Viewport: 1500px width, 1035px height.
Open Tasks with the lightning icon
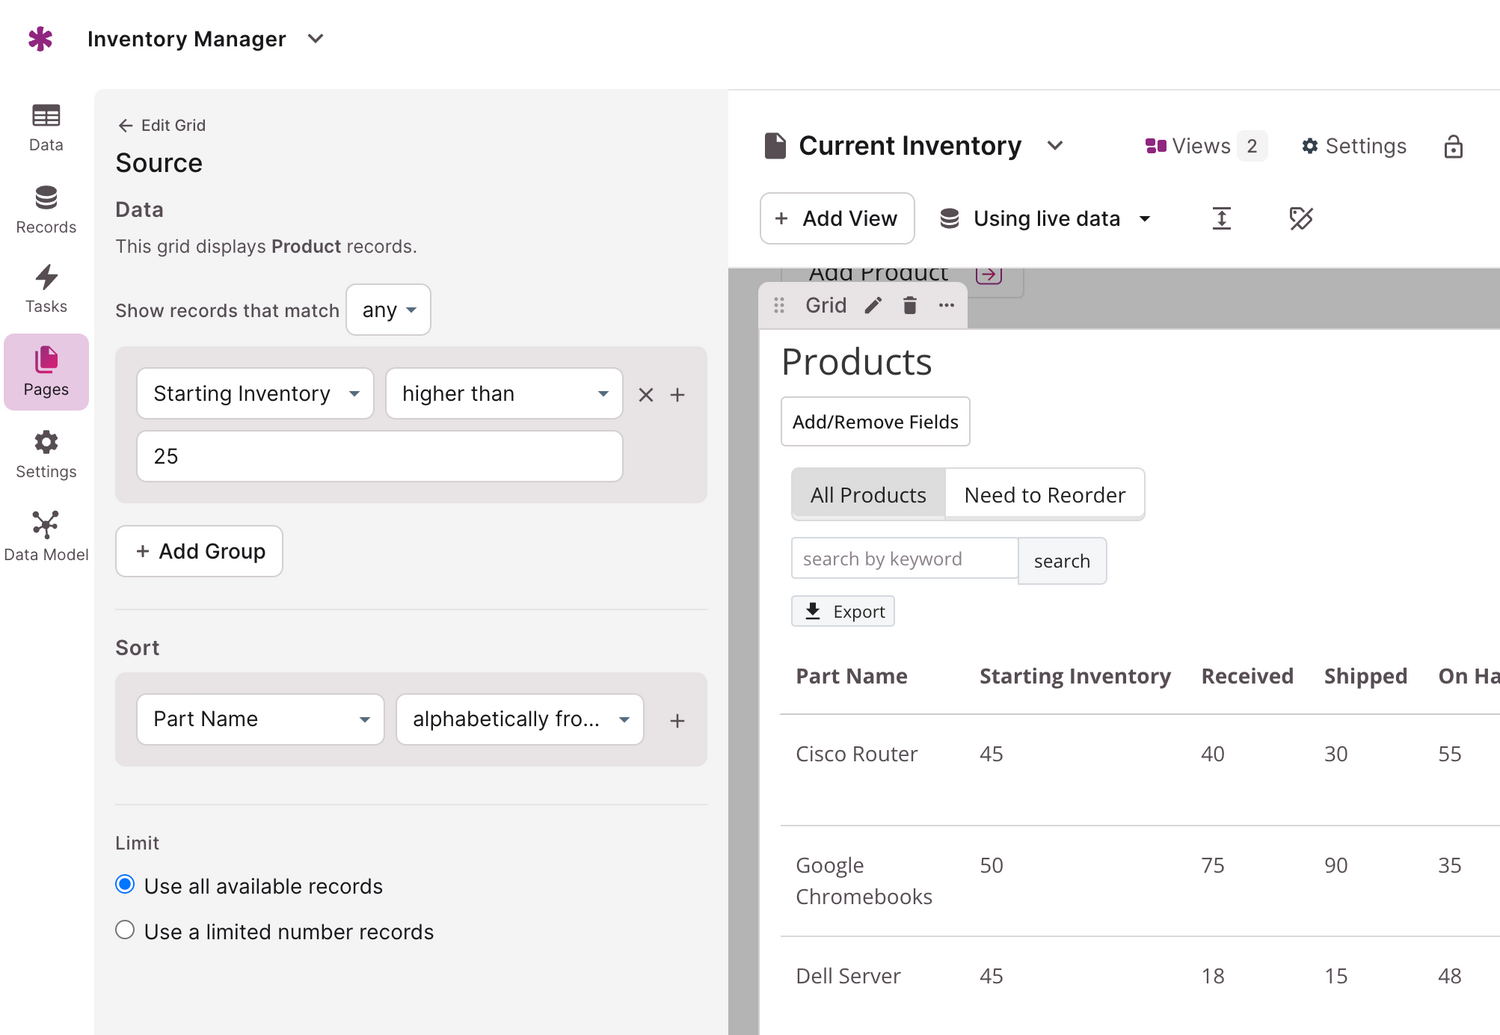click(46, 289)
